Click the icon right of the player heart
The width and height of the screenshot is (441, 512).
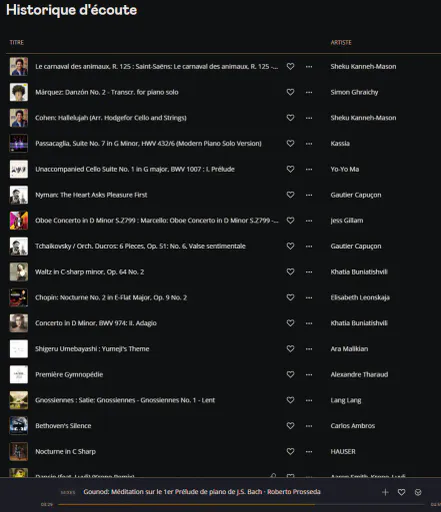pyautogui.click(x=418, y=492)
